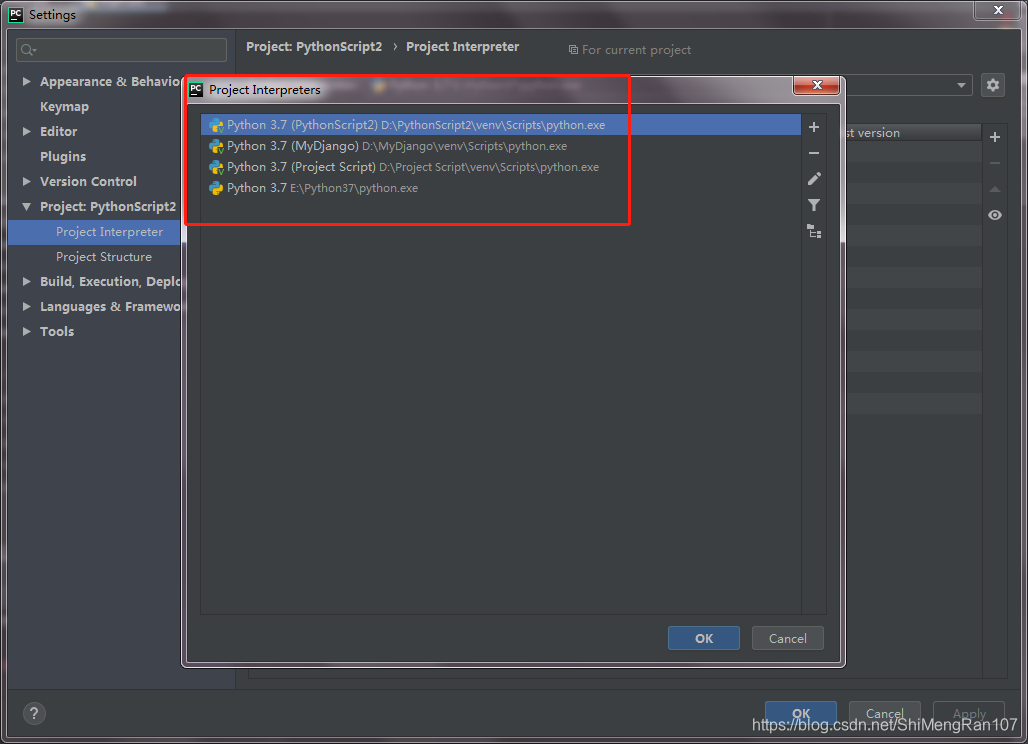Click Cancel in Project Interpreters dialog
The image size is (1028, 744).
[787, 638]
